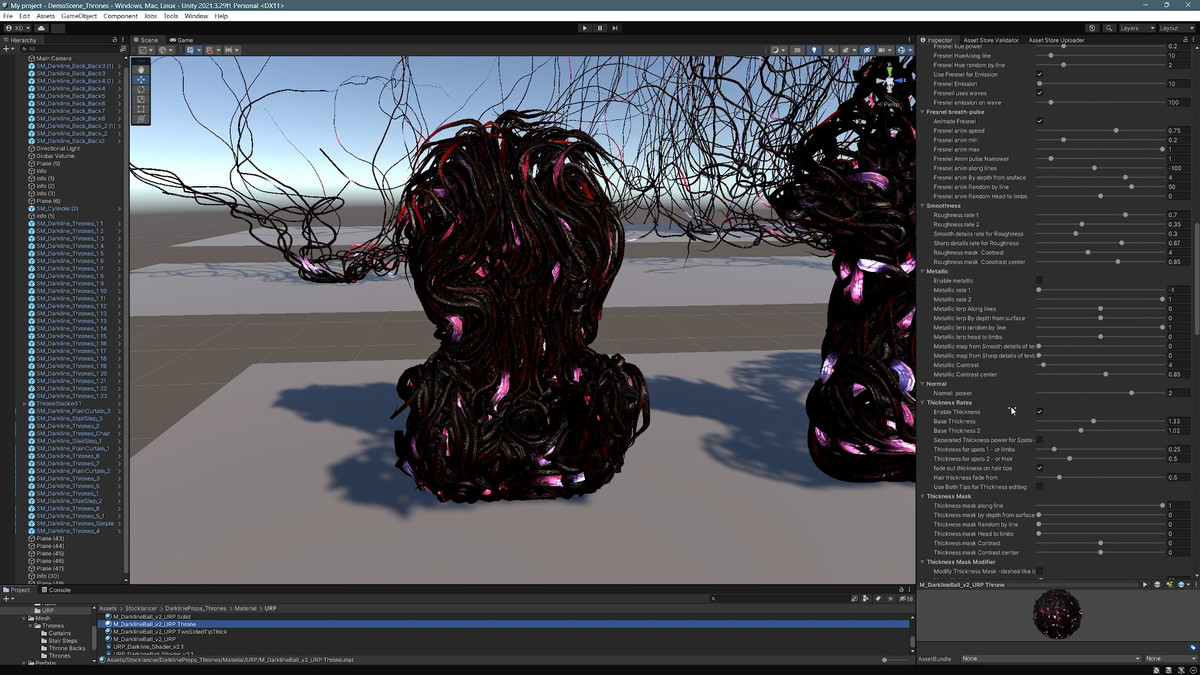Select the Rotate tool in Scene overlay
1200x675 pixels.
point(141,89)
